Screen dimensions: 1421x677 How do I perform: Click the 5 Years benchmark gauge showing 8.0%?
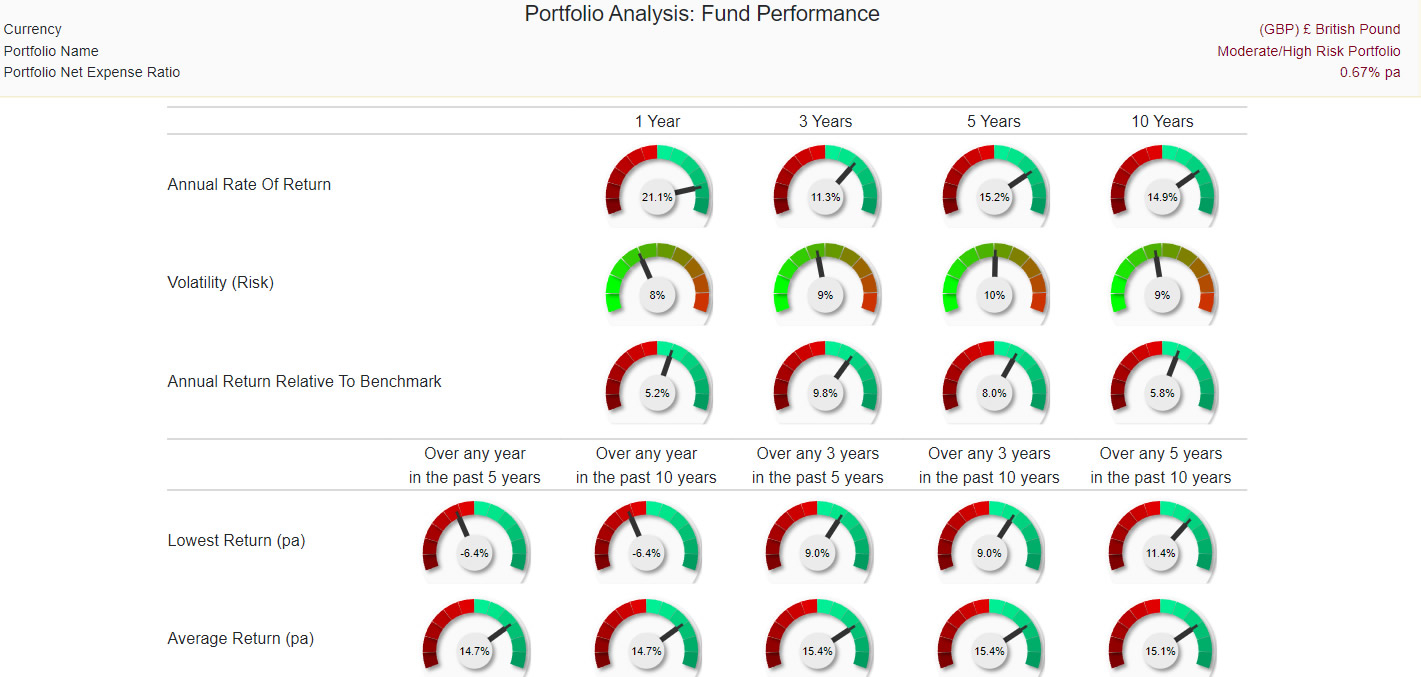994,382
